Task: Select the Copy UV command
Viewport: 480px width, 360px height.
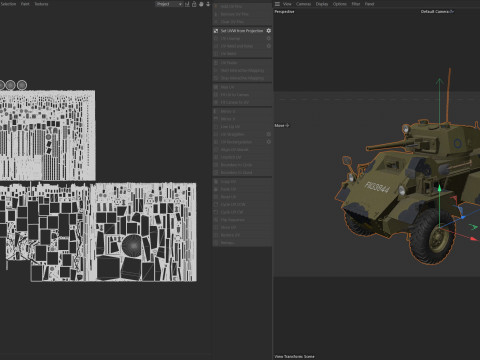Action: (242, 182)
